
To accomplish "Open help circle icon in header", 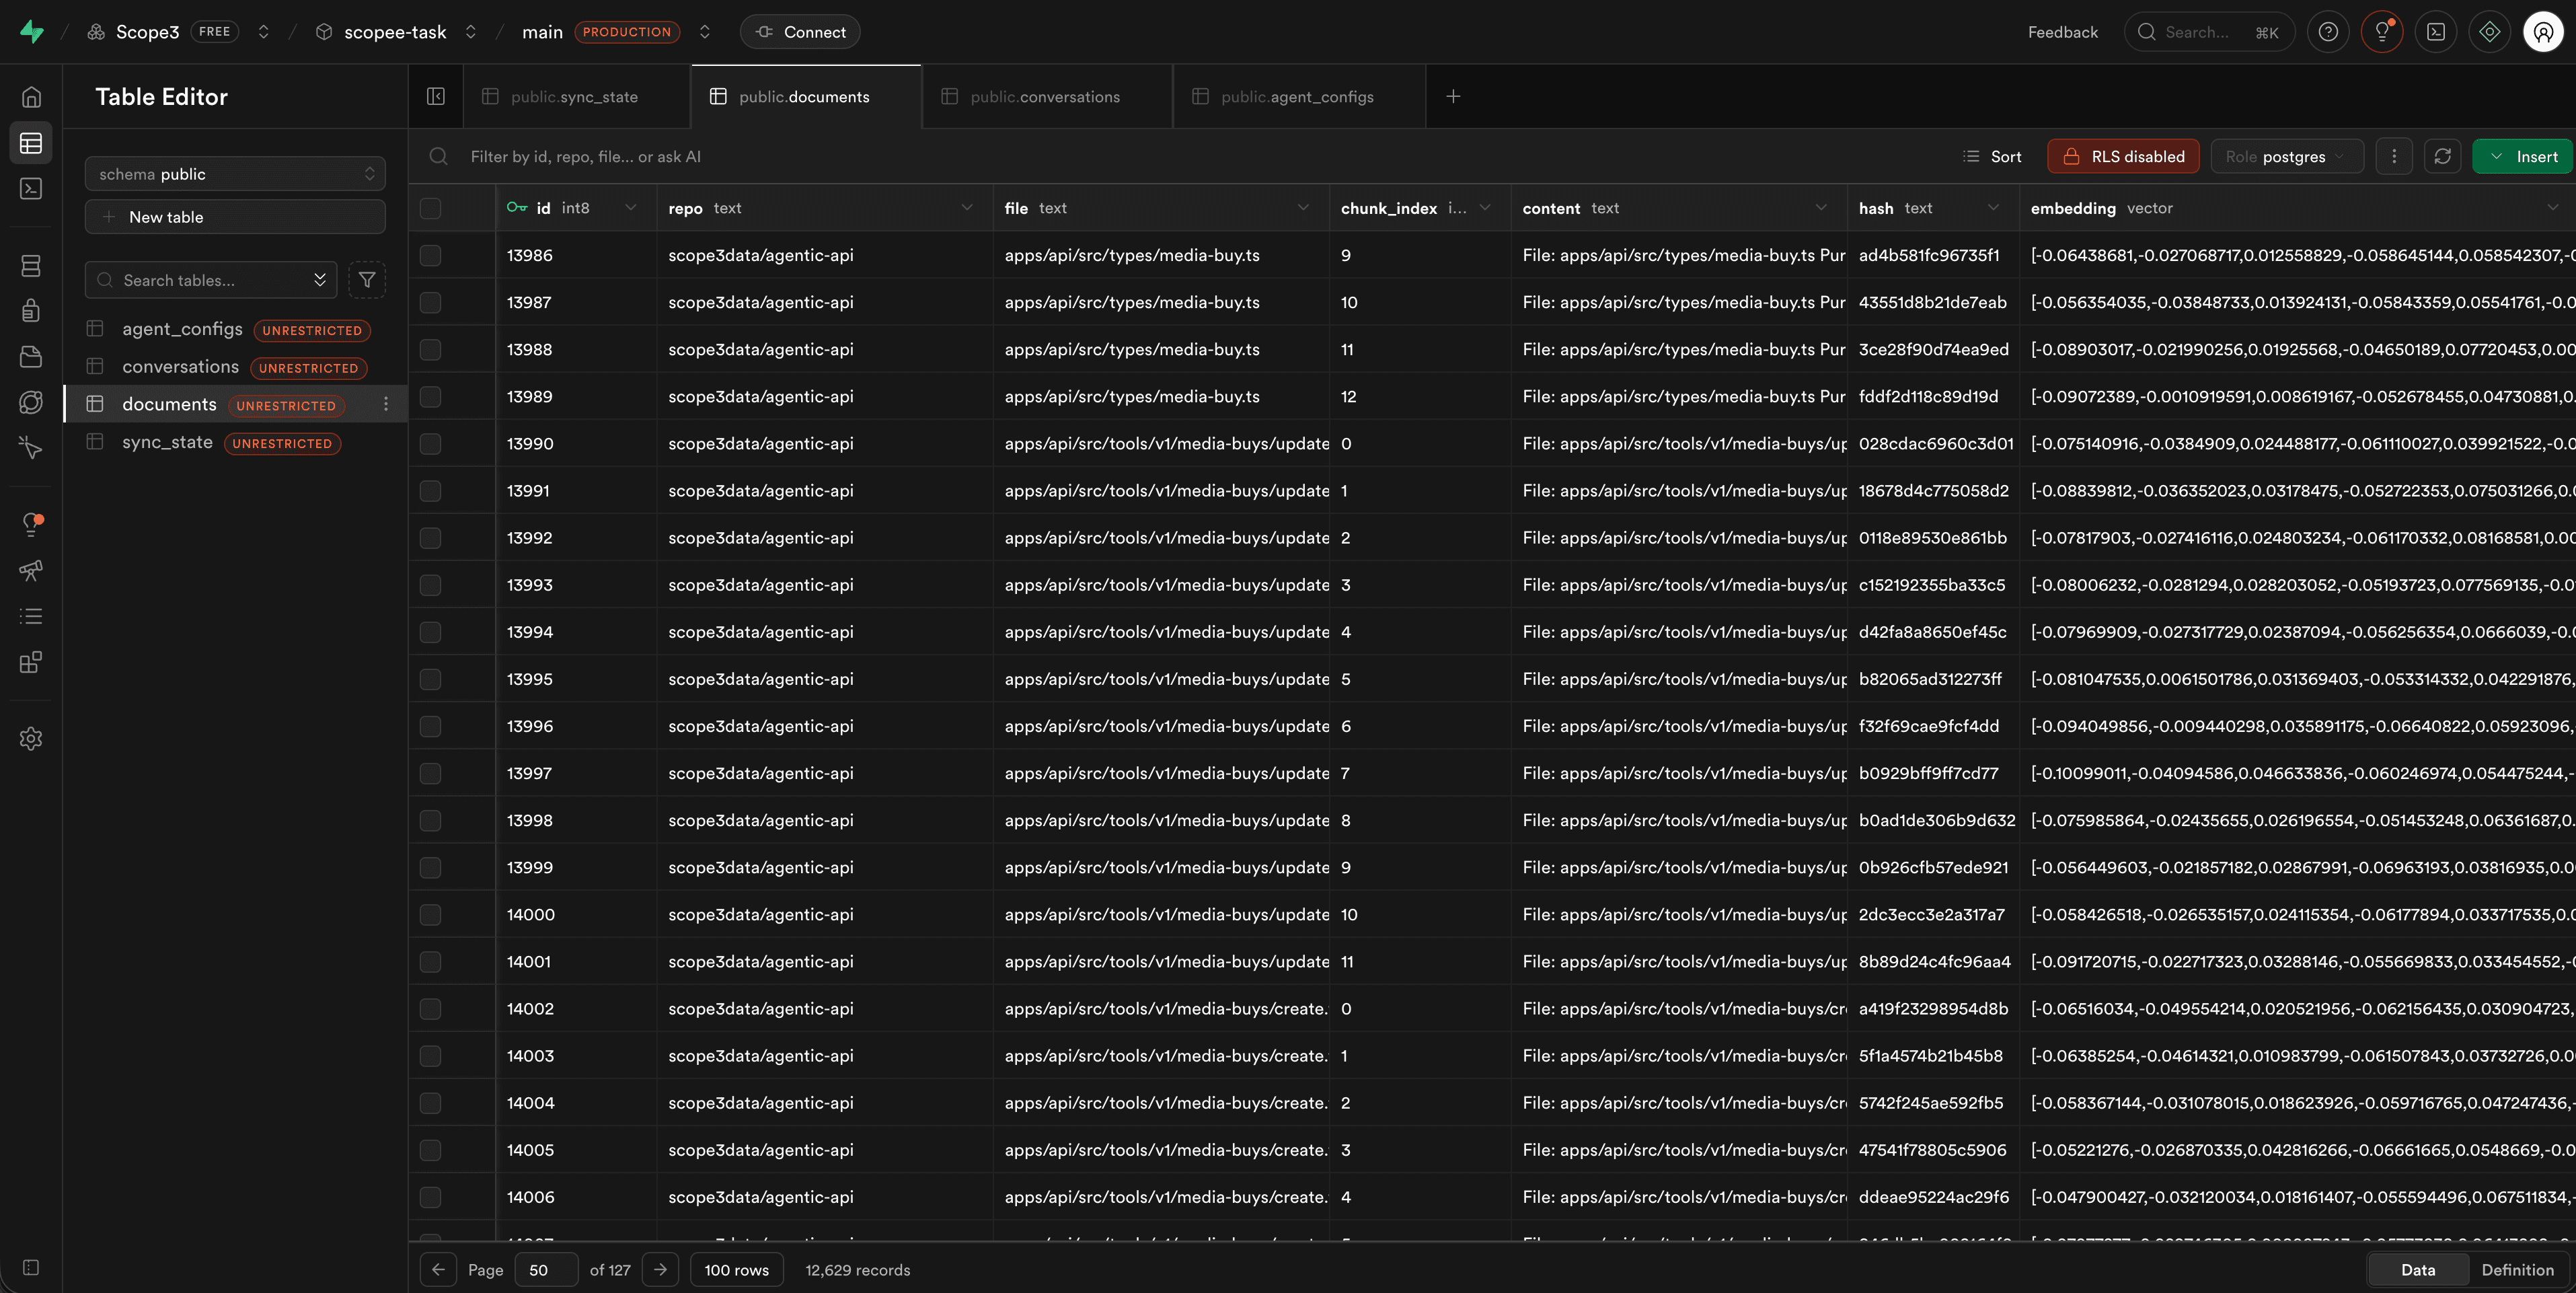I will tap(2328, 32).
